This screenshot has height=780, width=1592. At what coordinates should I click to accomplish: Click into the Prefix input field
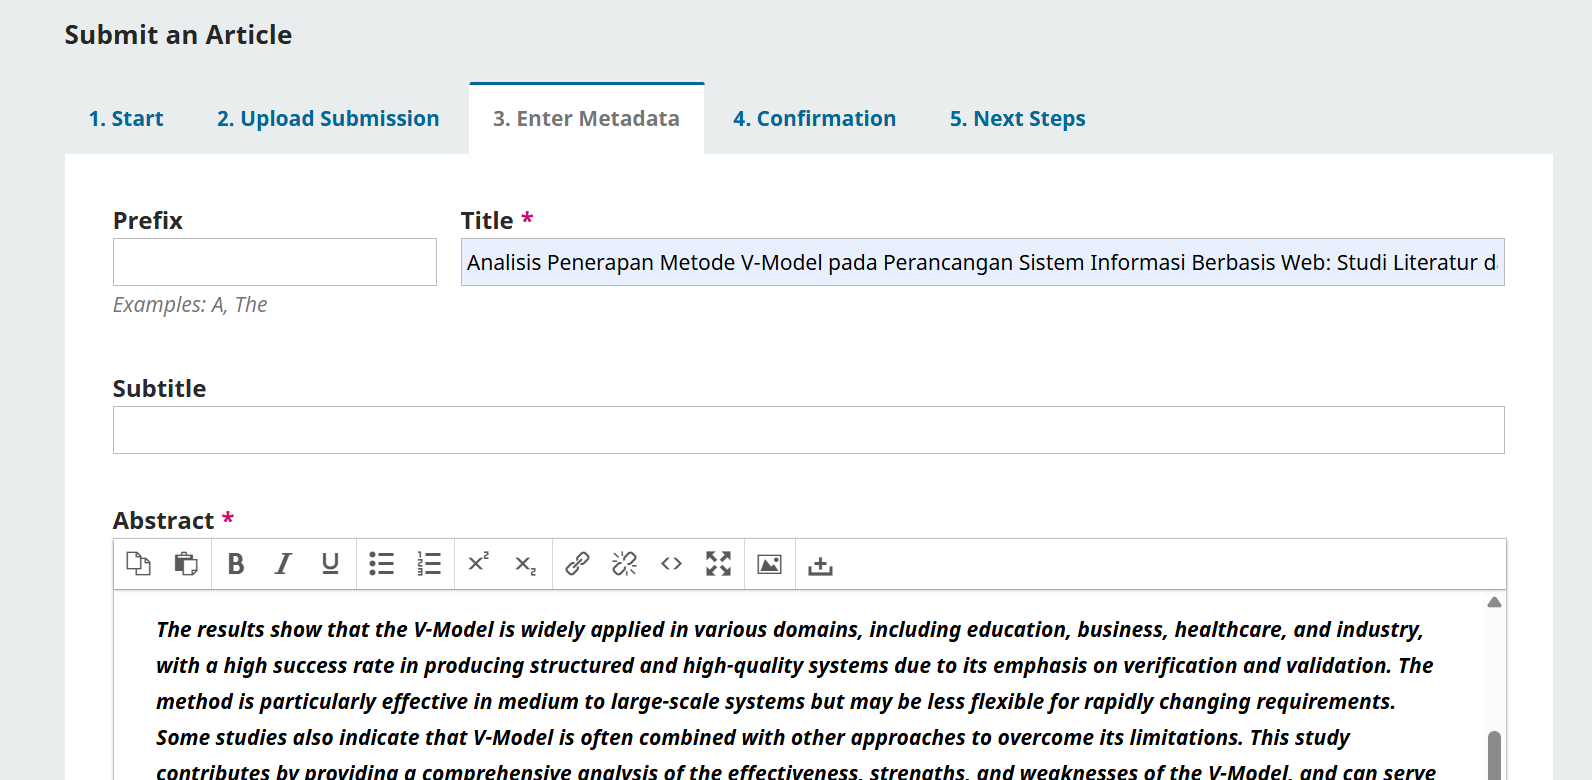point(275,262)
